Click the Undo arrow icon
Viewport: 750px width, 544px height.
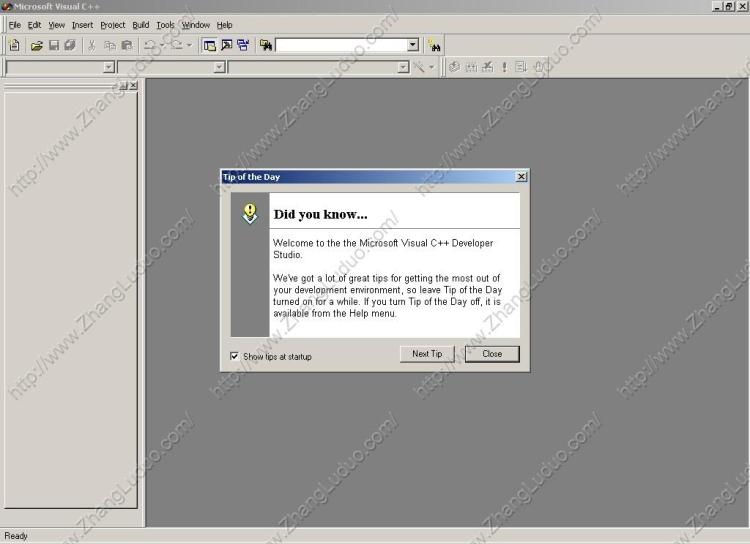coord(150,45)
